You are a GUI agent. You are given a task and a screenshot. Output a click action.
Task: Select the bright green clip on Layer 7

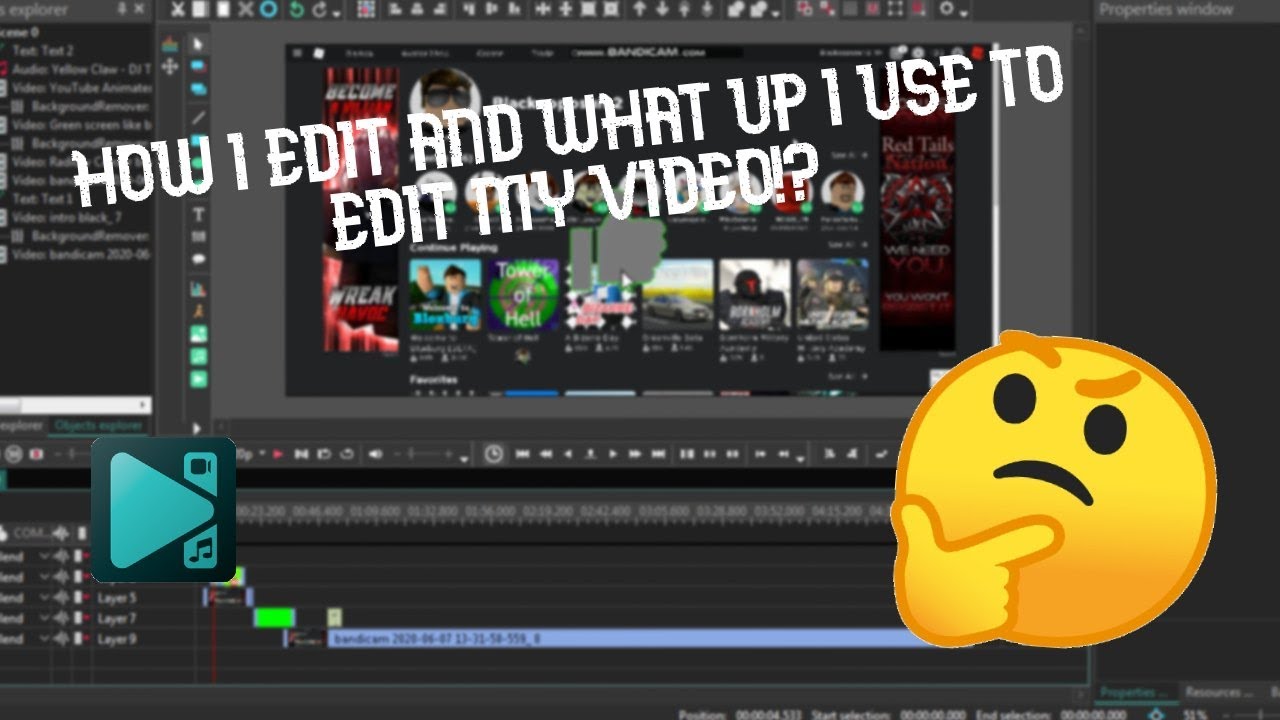click(x=274, y=618)
